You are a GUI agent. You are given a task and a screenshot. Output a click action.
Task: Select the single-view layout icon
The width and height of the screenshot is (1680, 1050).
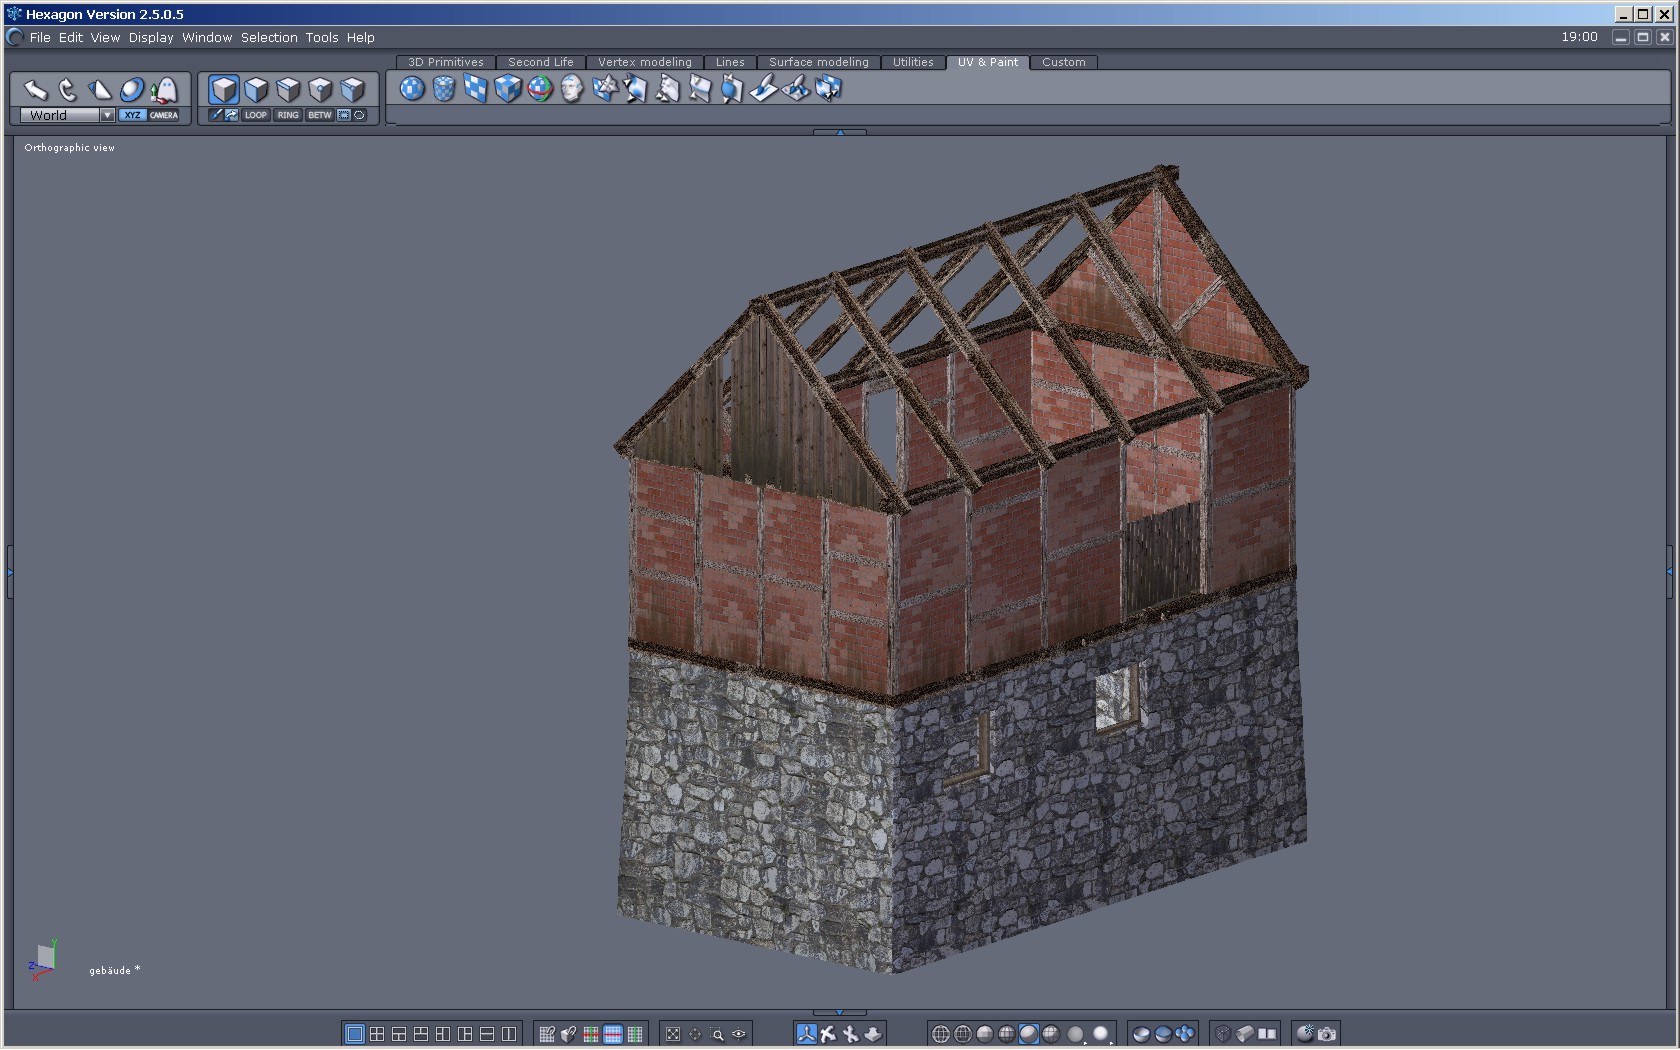[354, 1034]
